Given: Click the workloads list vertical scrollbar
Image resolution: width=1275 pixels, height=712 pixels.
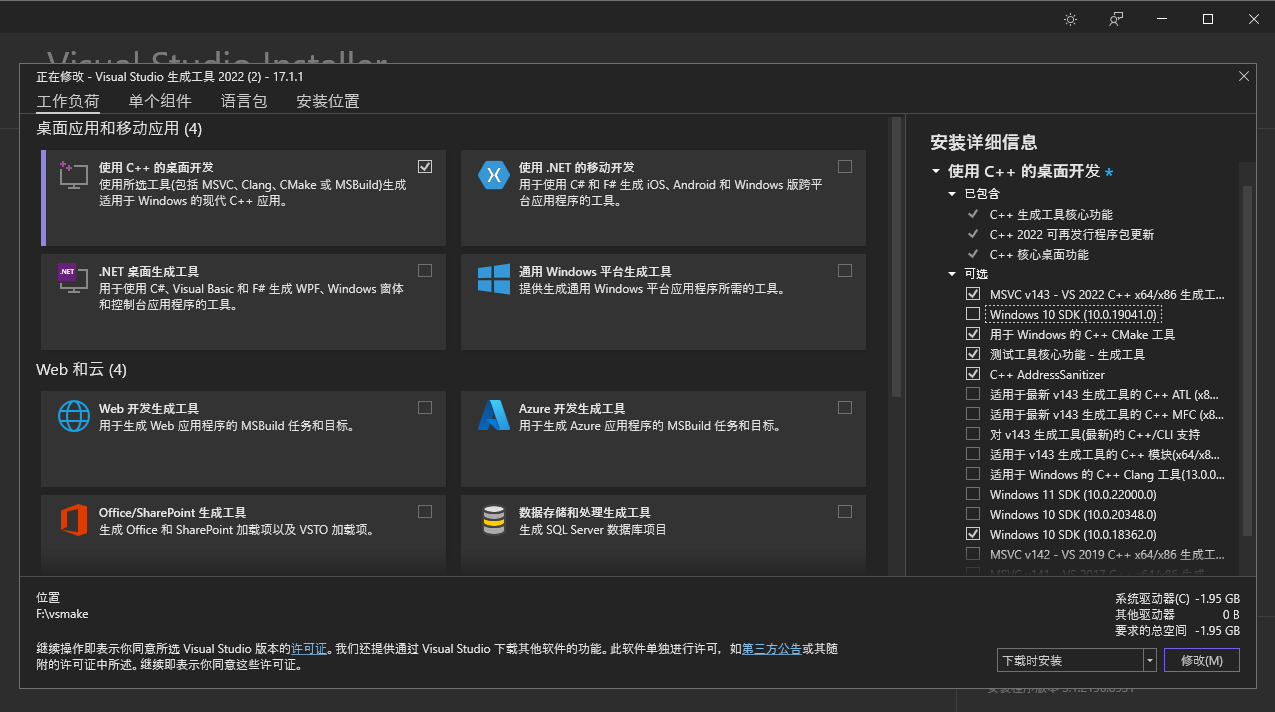Looking at the screenshot, I should tap(896, 258).
